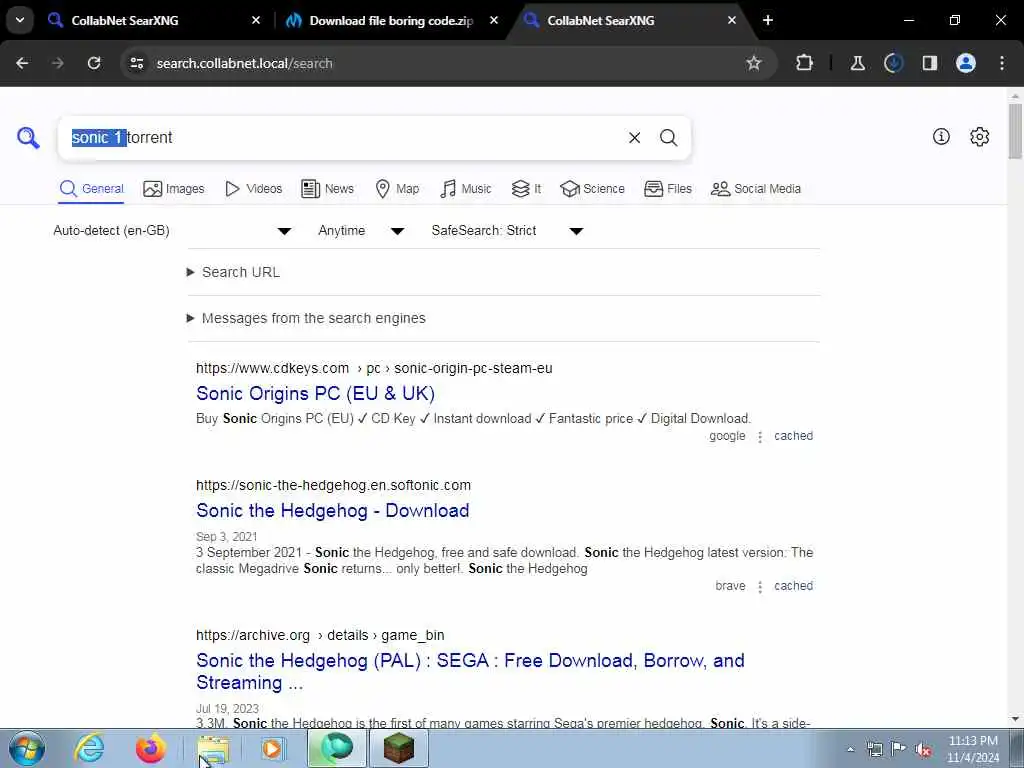1024x768 pixels.
Task: Open the Anytime time range dropdown
Action: (361, 231)
